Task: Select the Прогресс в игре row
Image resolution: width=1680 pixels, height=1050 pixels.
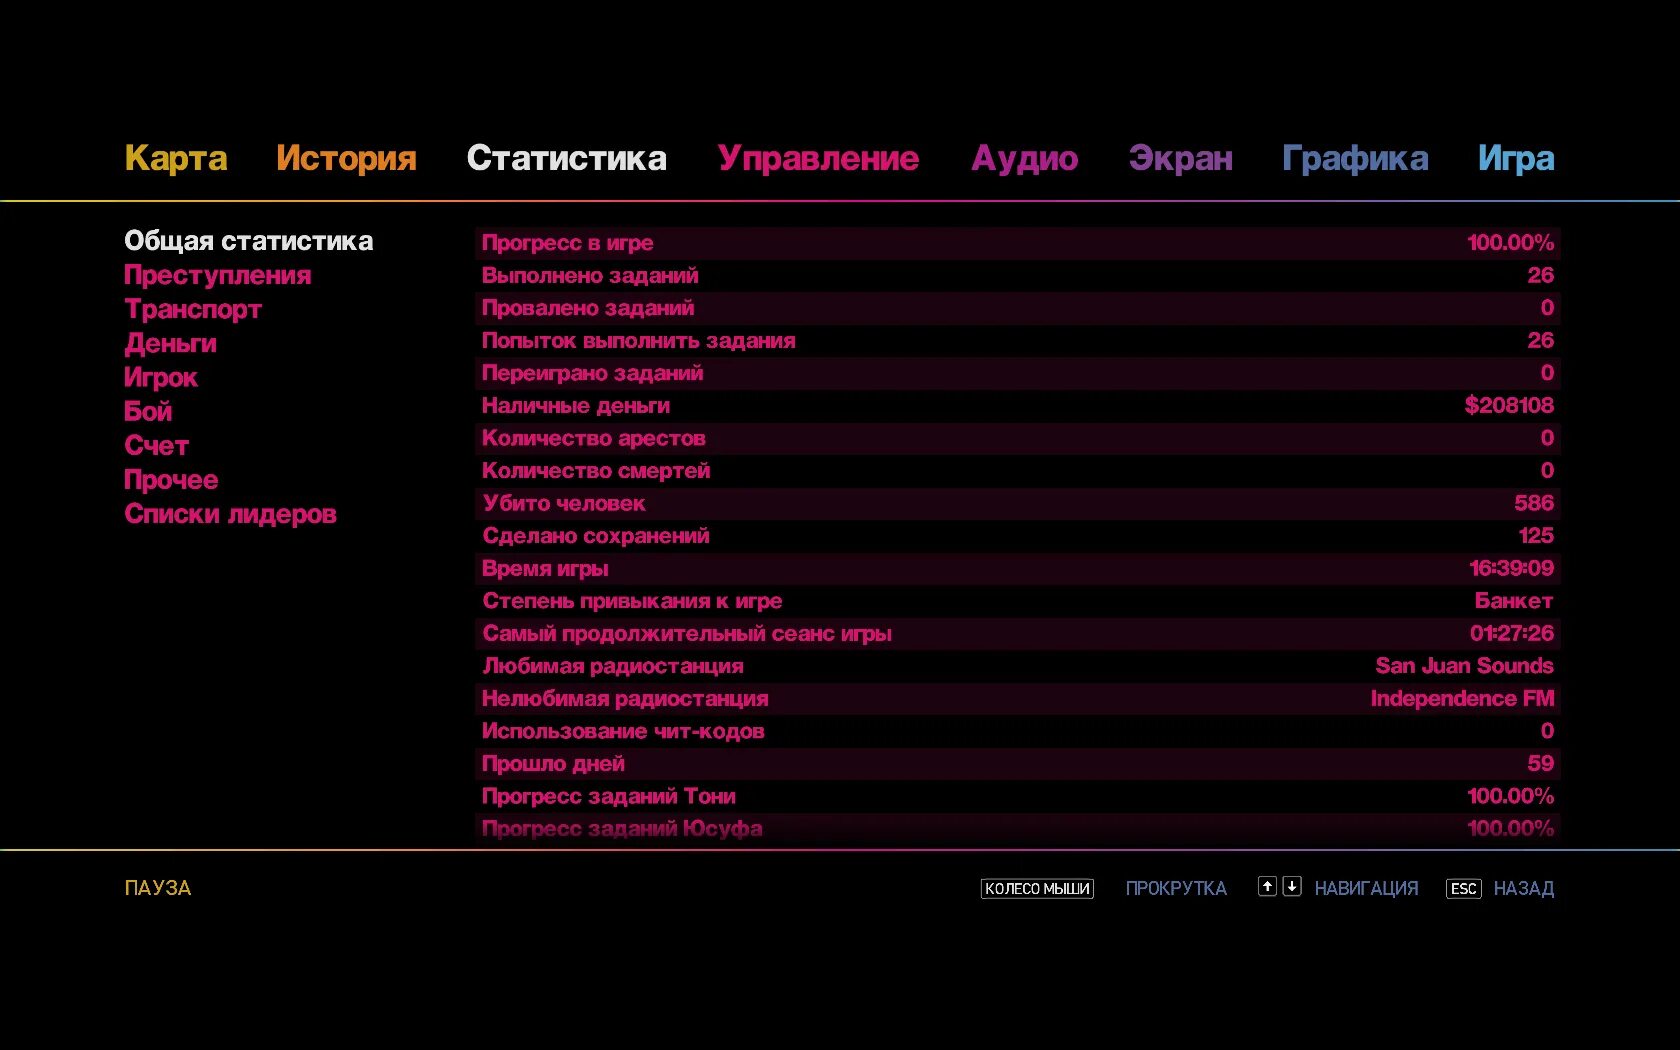Action: [1018, 243]
